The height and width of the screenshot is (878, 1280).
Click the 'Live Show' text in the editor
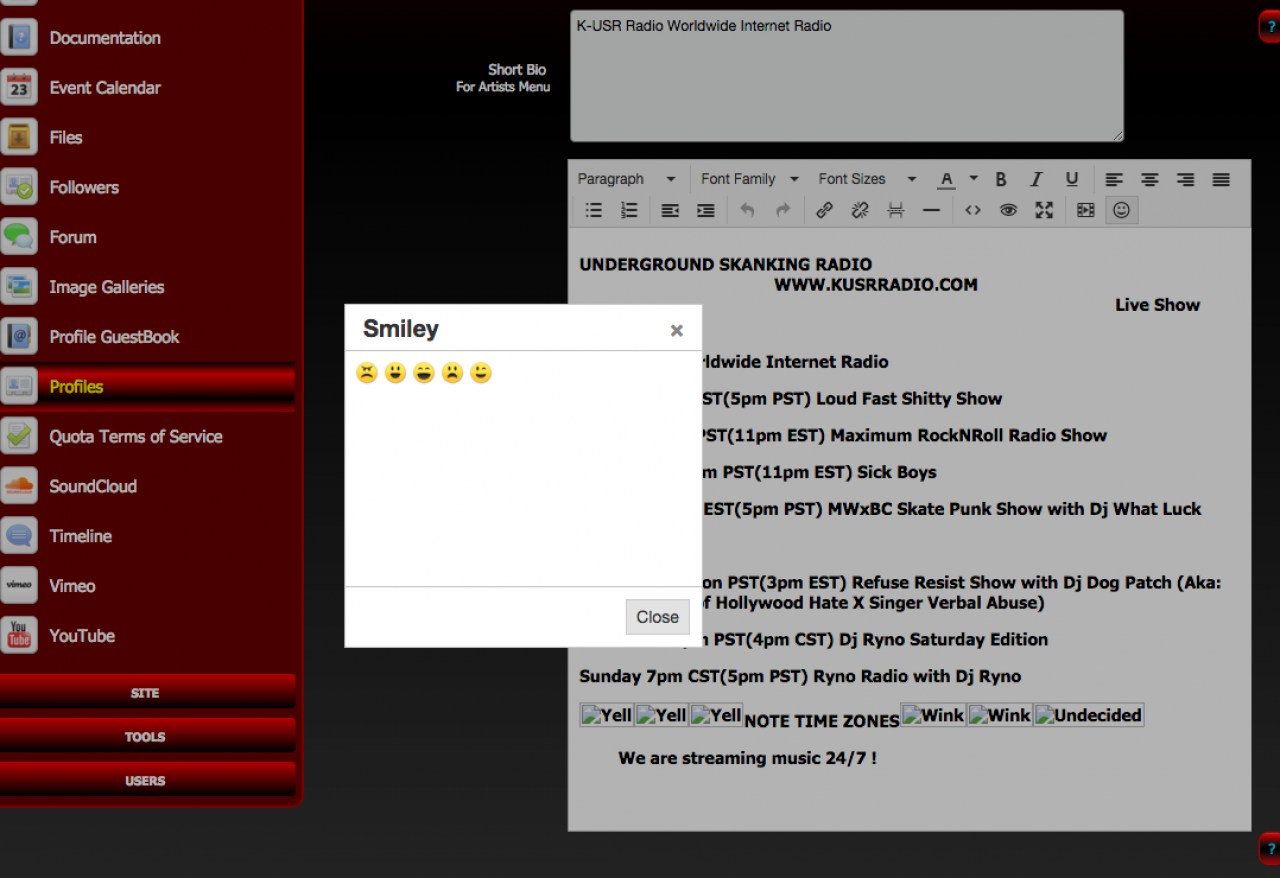tap(1158, 305)
